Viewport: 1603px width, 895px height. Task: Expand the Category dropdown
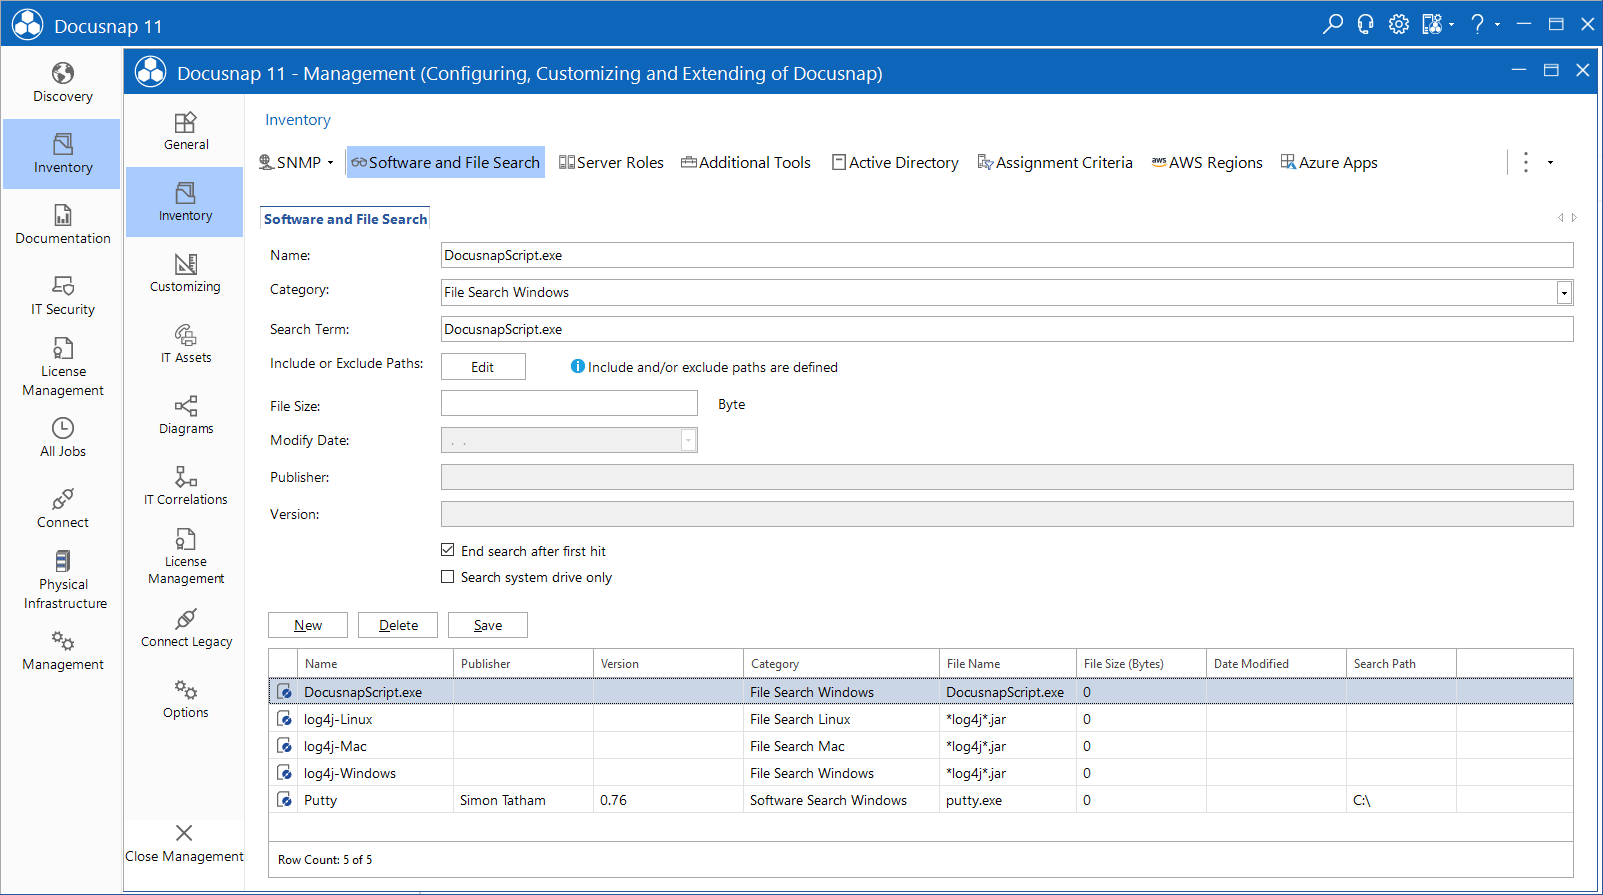pos(1564,292)
